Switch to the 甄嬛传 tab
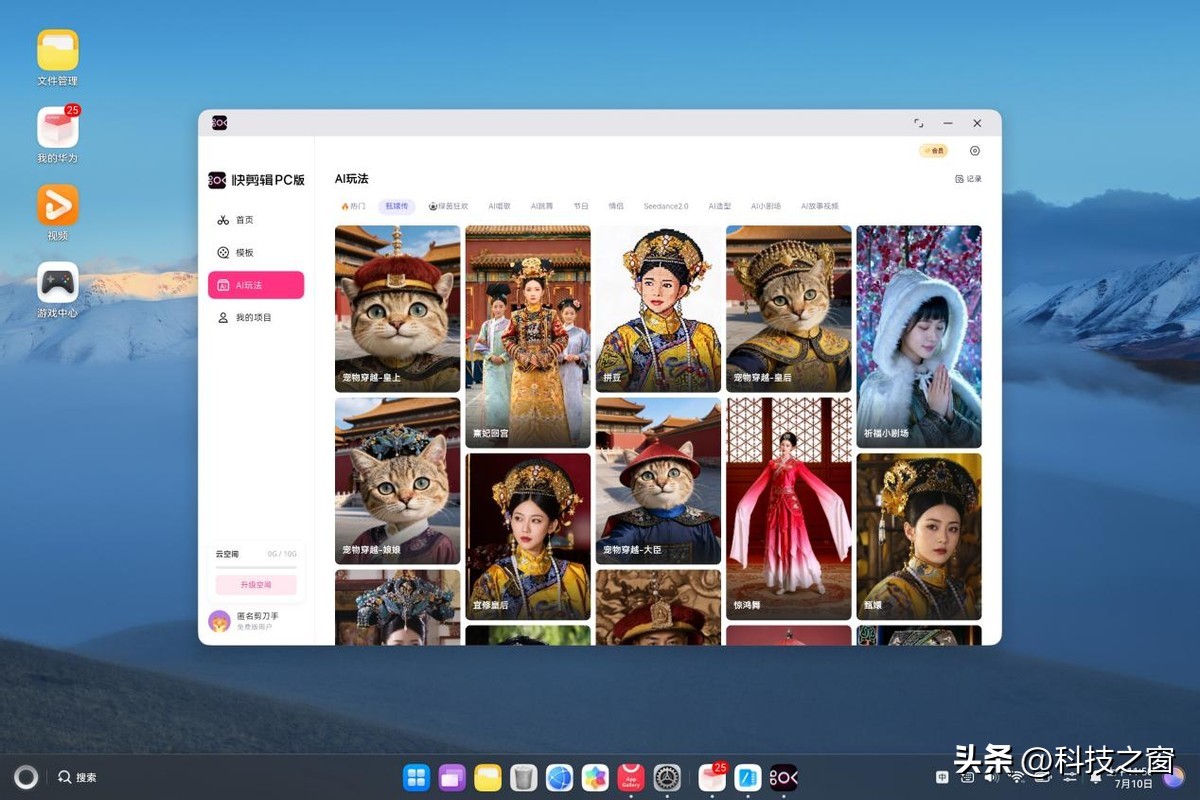 pos(397,206)
